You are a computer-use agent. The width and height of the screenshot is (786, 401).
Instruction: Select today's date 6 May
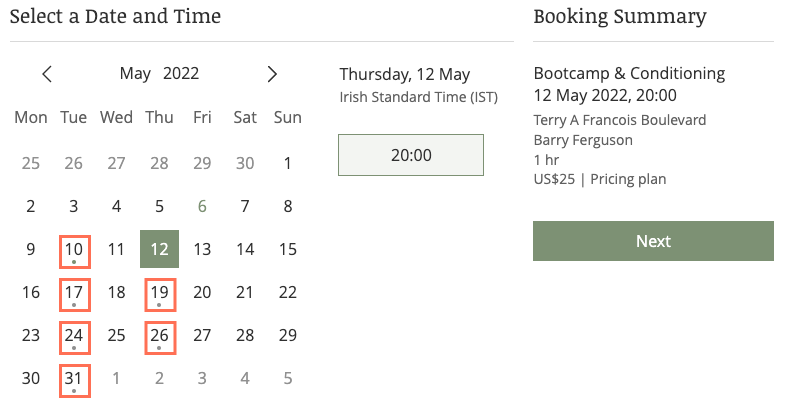pos(202,206)
